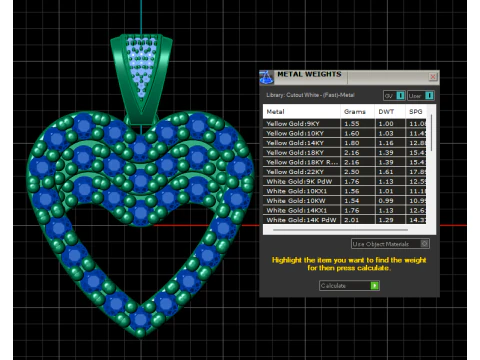Select the White Gold:10KX1 row
Image resolution: width=480 pixels, height=360 pixels.
tap(345, 191)
